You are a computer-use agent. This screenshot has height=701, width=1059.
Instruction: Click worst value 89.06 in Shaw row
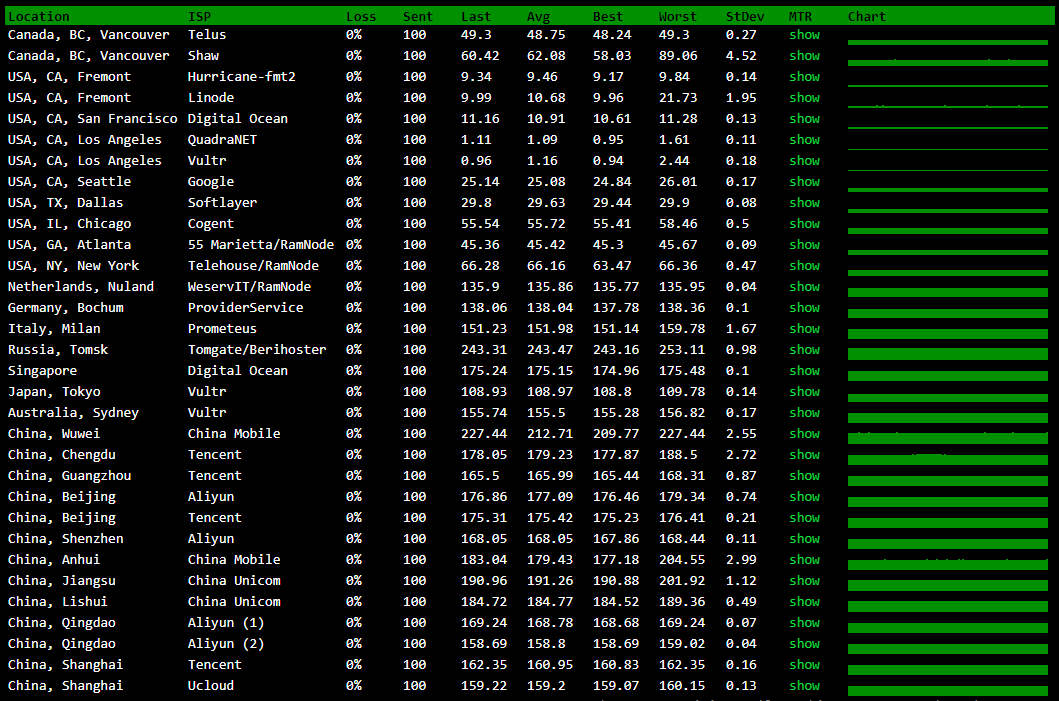678,55
